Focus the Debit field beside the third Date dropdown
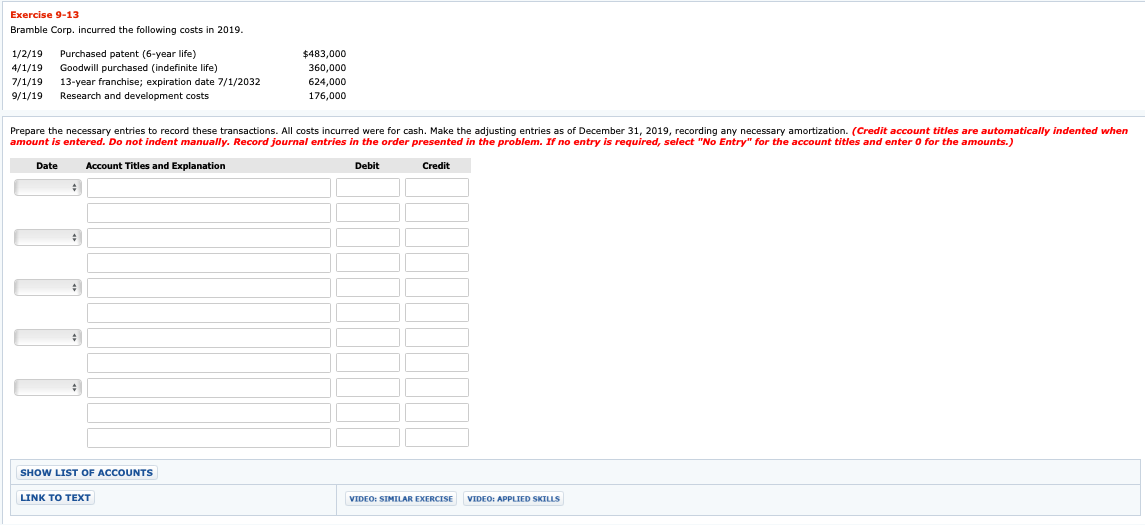 [368, 288]
